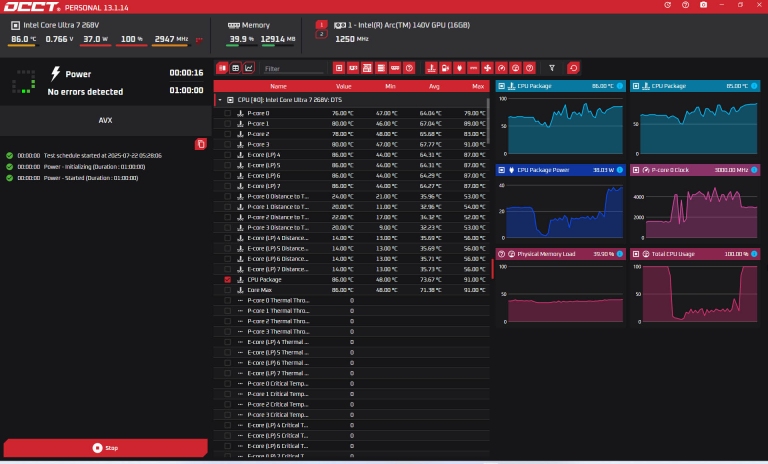Check the E-core (LP) 4 temperature checkbox
The image size is (768, 464).
pyautogui.click(x=227, y=155)
